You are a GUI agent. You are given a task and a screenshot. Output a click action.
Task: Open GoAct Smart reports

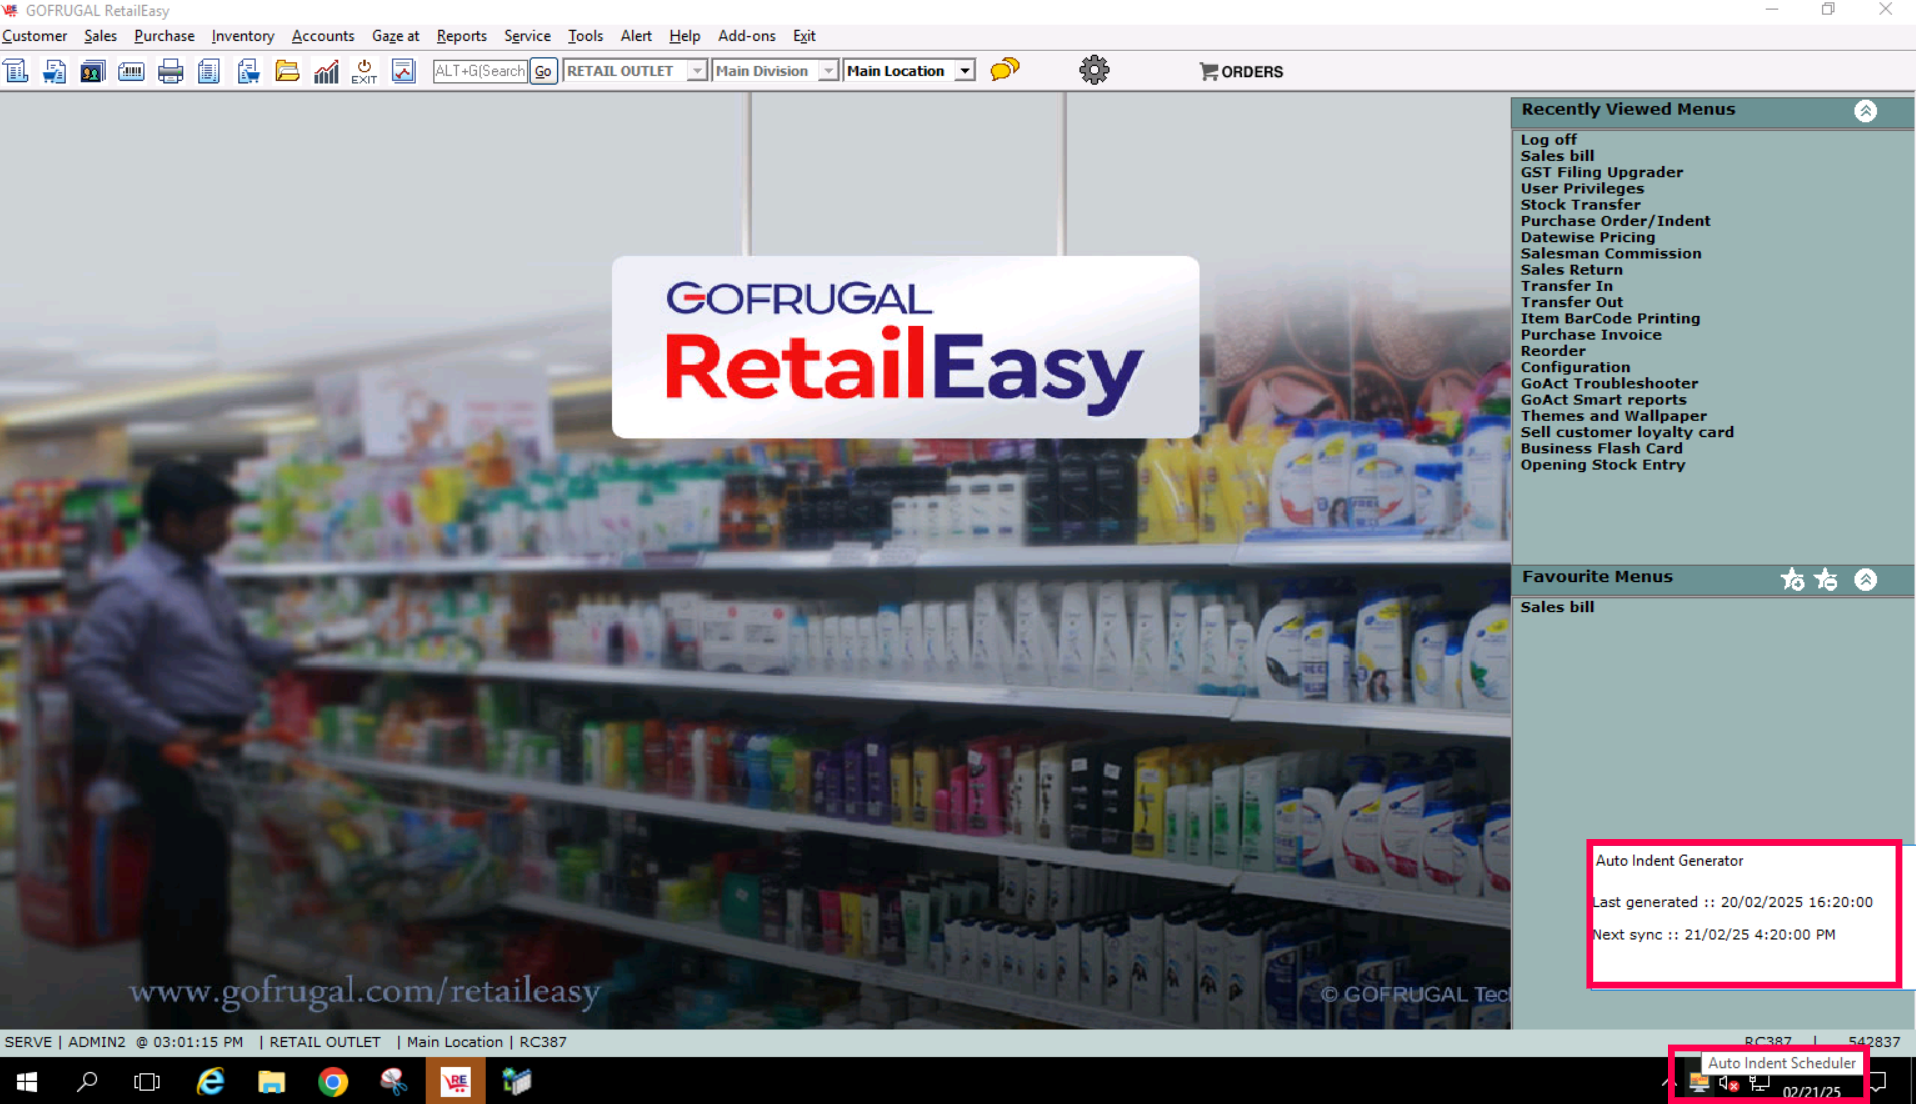tap(1603, 400)
